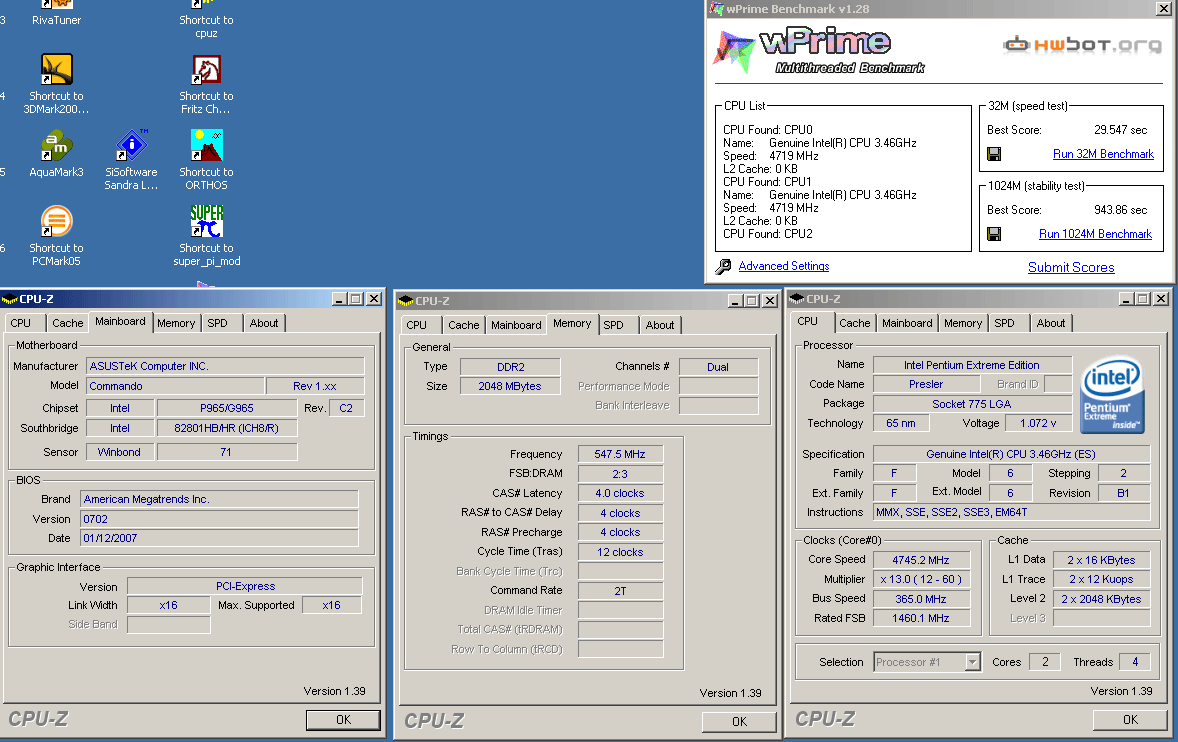Image resolution: width=1178 pixels, height=742 pixels.
Task: Click the Multiplier x 13.0 field
Action: click(x=921, y=580)
